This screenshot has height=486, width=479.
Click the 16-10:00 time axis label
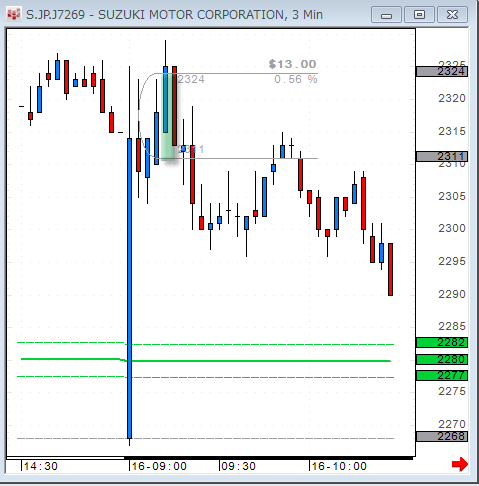(339, 466)
